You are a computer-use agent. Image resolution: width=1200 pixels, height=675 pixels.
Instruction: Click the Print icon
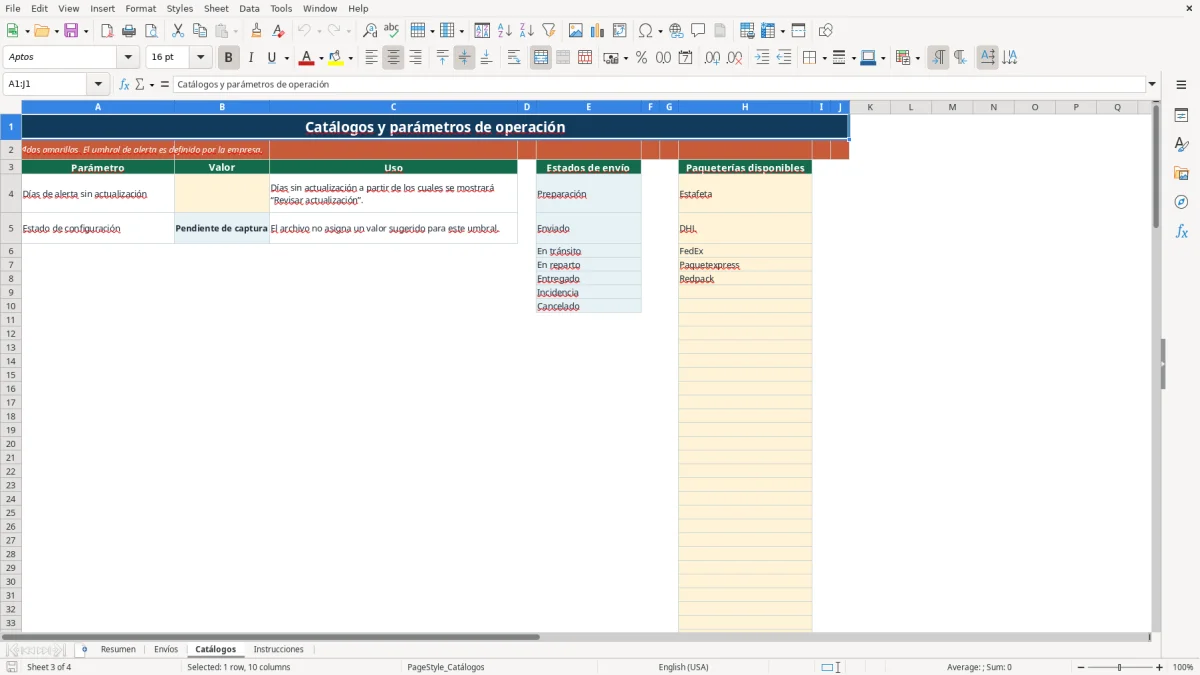(129, 31)
